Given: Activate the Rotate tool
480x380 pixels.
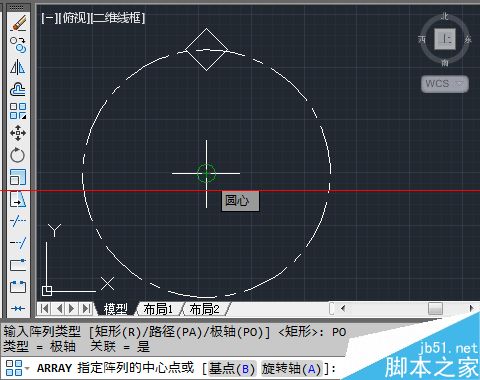Looking at the screenshot, I should pos(18,155).
